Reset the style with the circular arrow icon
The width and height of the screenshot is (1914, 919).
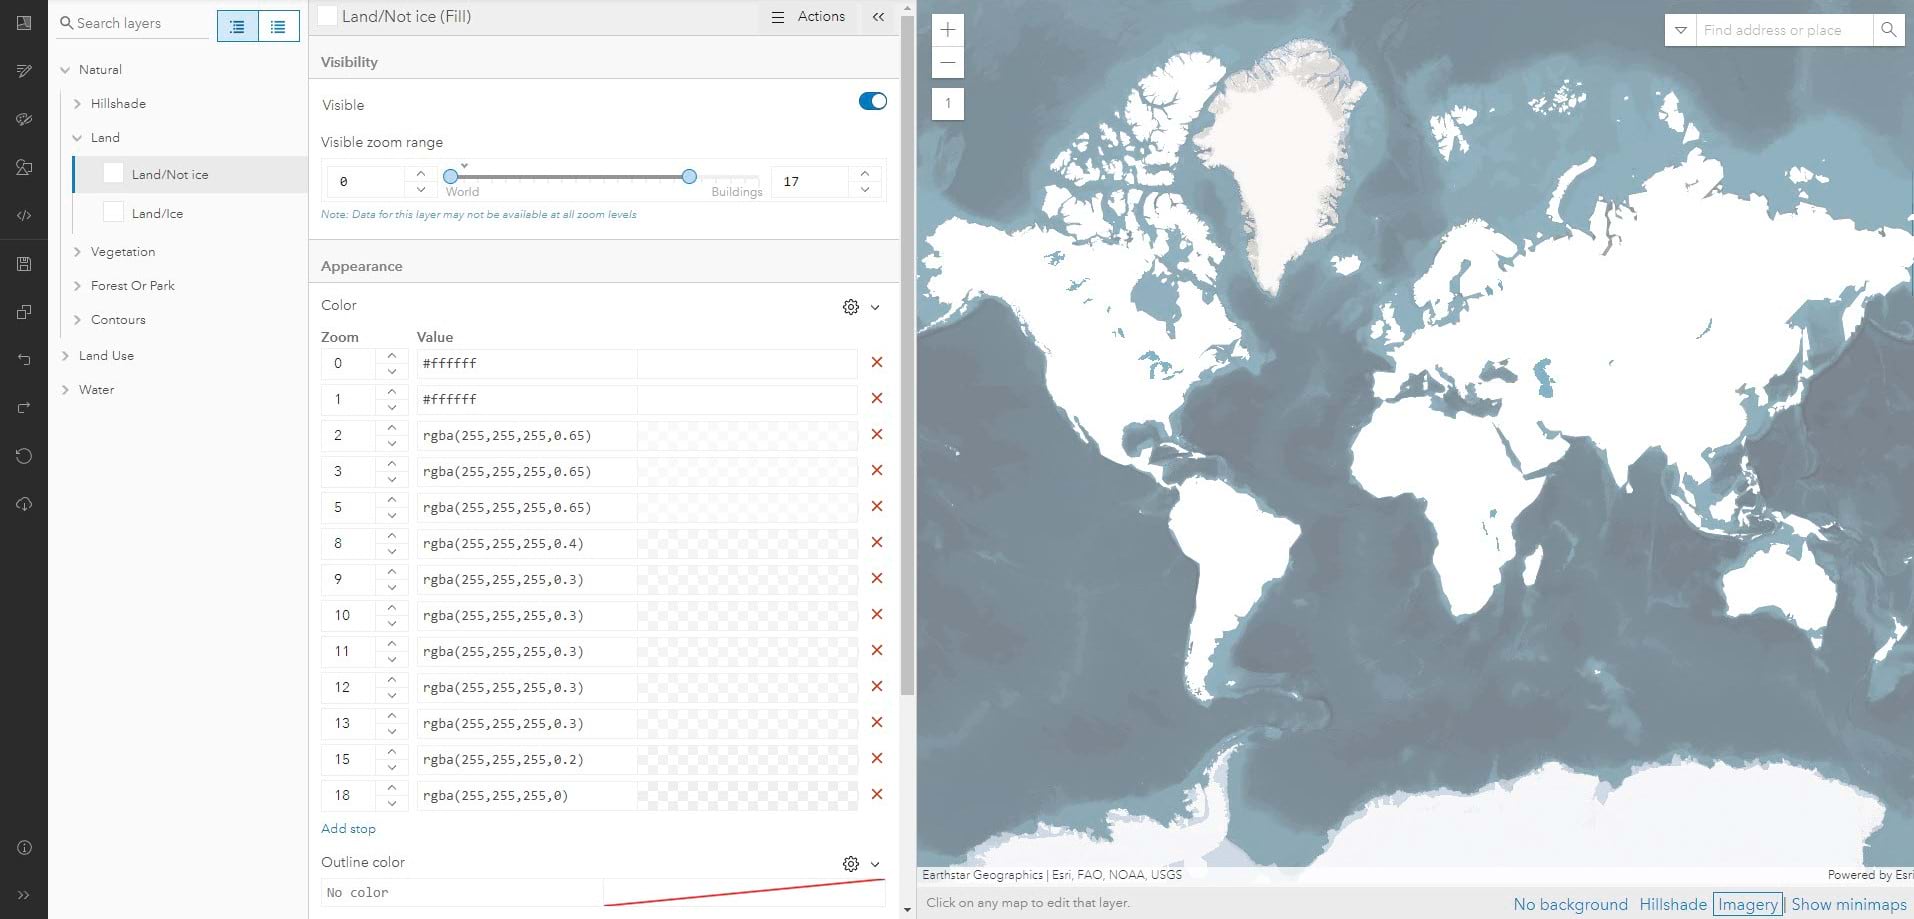24,456
